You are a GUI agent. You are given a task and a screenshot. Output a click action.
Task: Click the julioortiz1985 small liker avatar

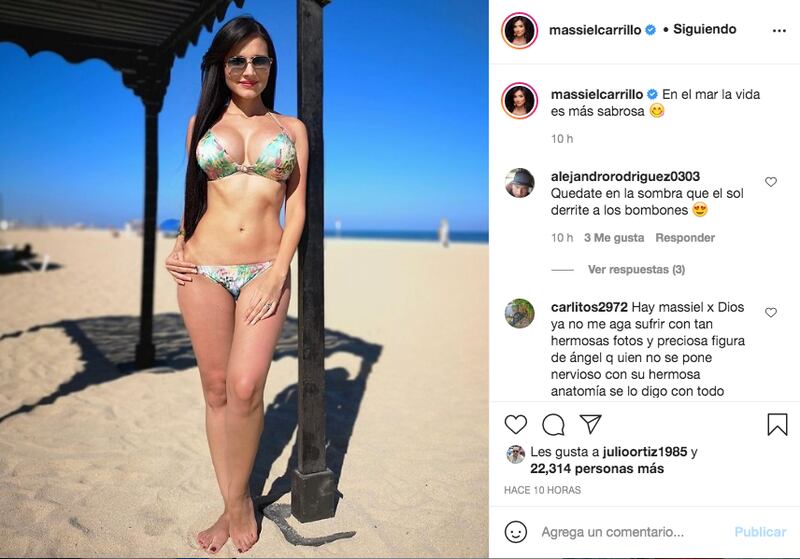point(515,454)
